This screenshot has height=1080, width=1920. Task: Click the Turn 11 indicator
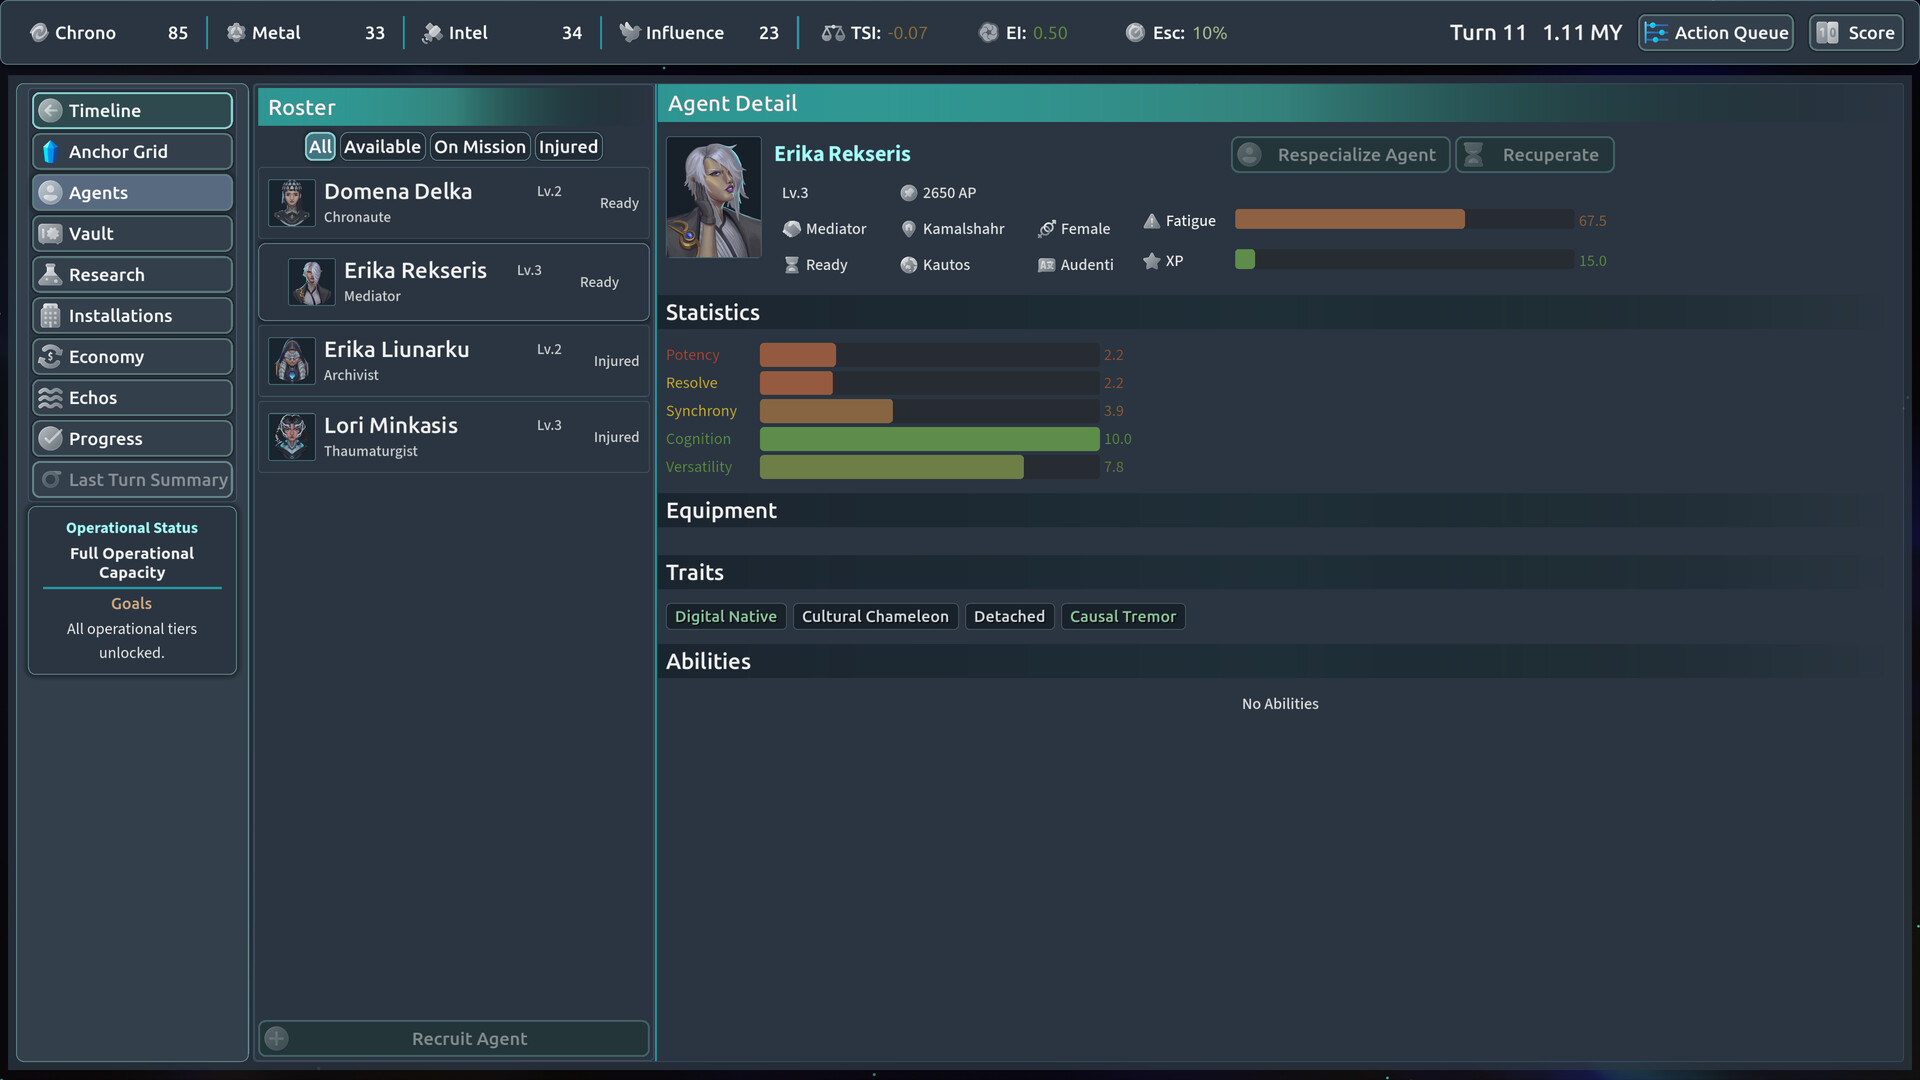(1488, 33)
